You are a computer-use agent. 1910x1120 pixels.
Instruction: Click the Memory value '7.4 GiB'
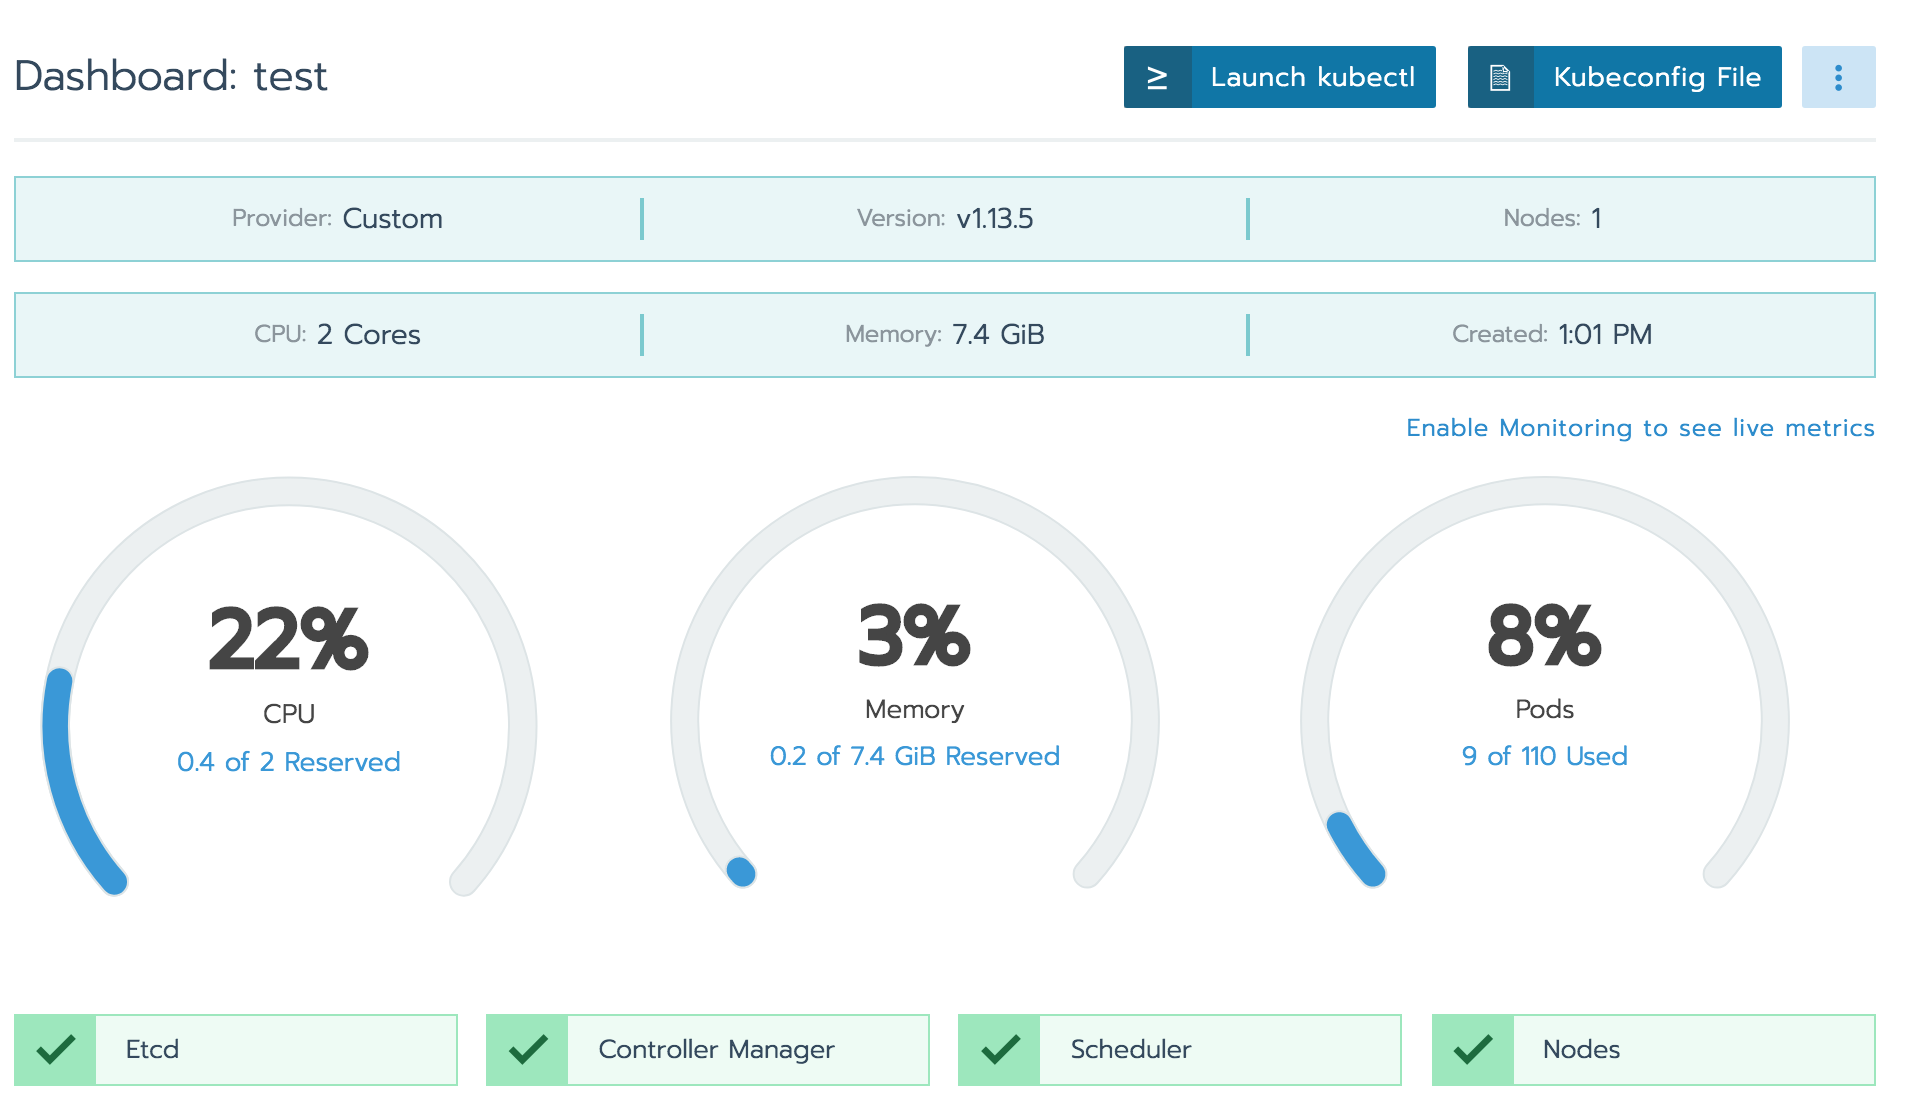click(998, 334)
